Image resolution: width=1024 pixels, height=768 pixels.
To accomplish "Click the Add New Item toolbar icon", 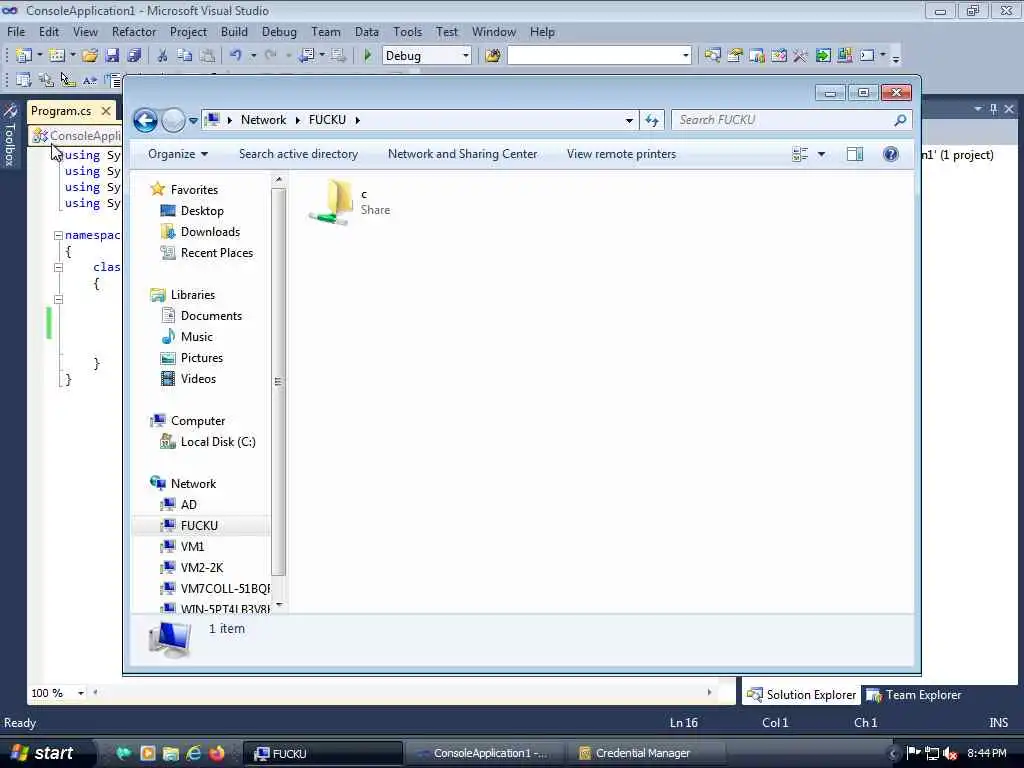I will click(57, 56).
